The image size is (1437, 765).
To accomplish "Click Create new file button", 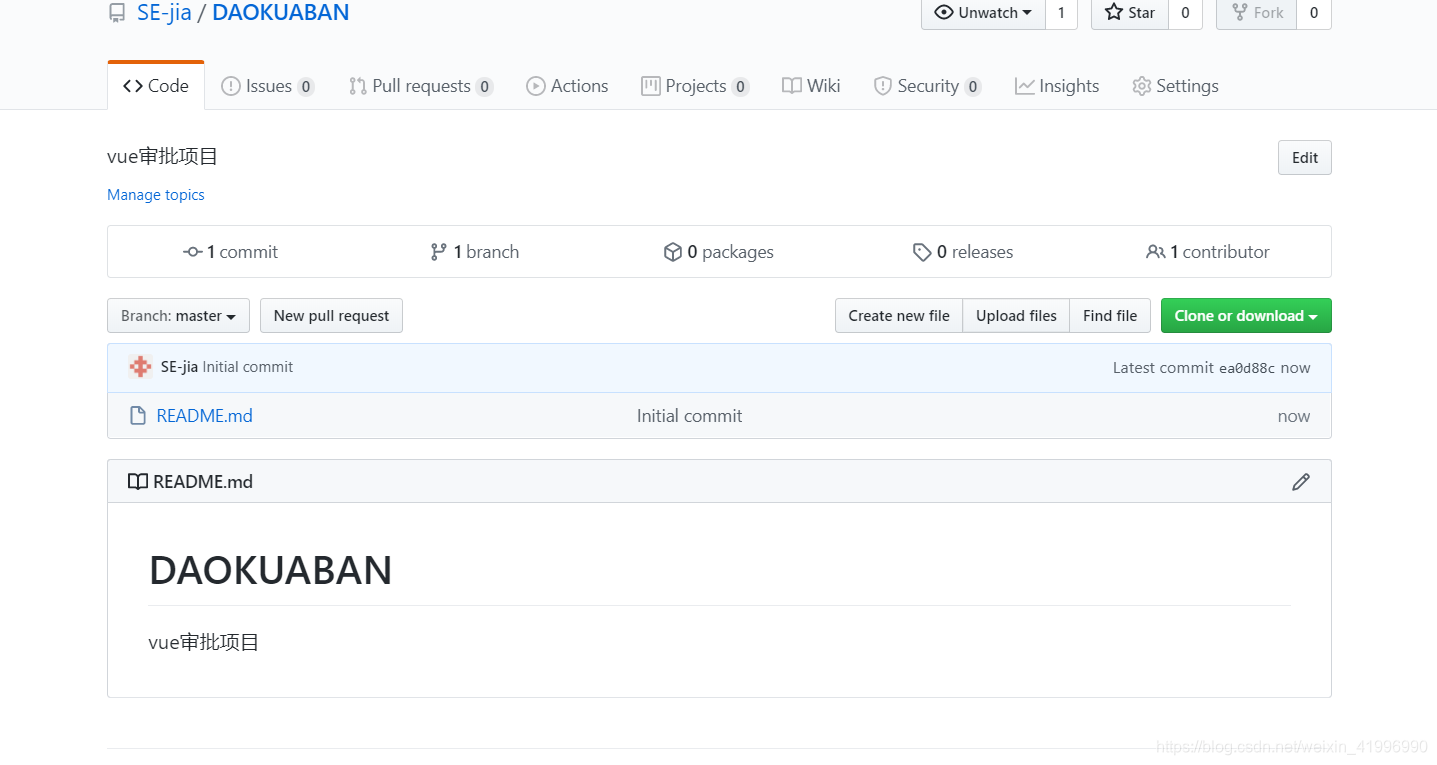I will coord(899,316).
